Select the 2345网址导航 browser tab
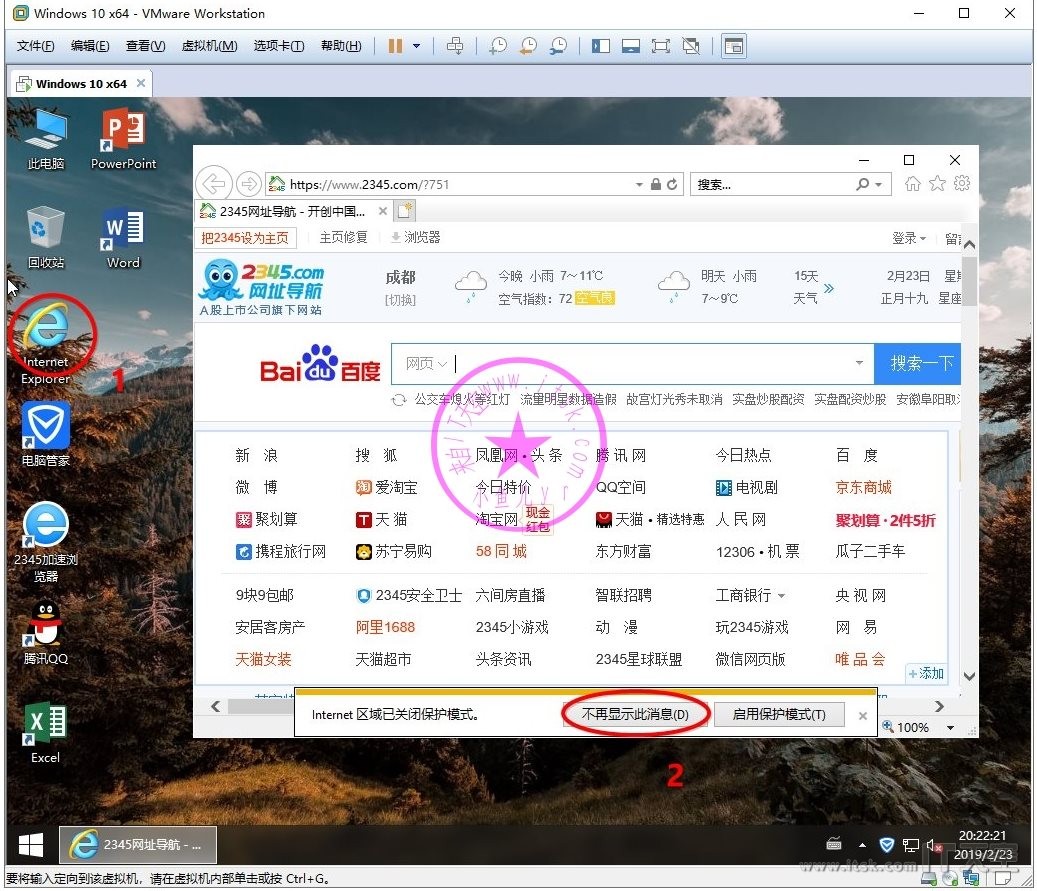Screen dimensions: 1037x891 tap(292, 212)
